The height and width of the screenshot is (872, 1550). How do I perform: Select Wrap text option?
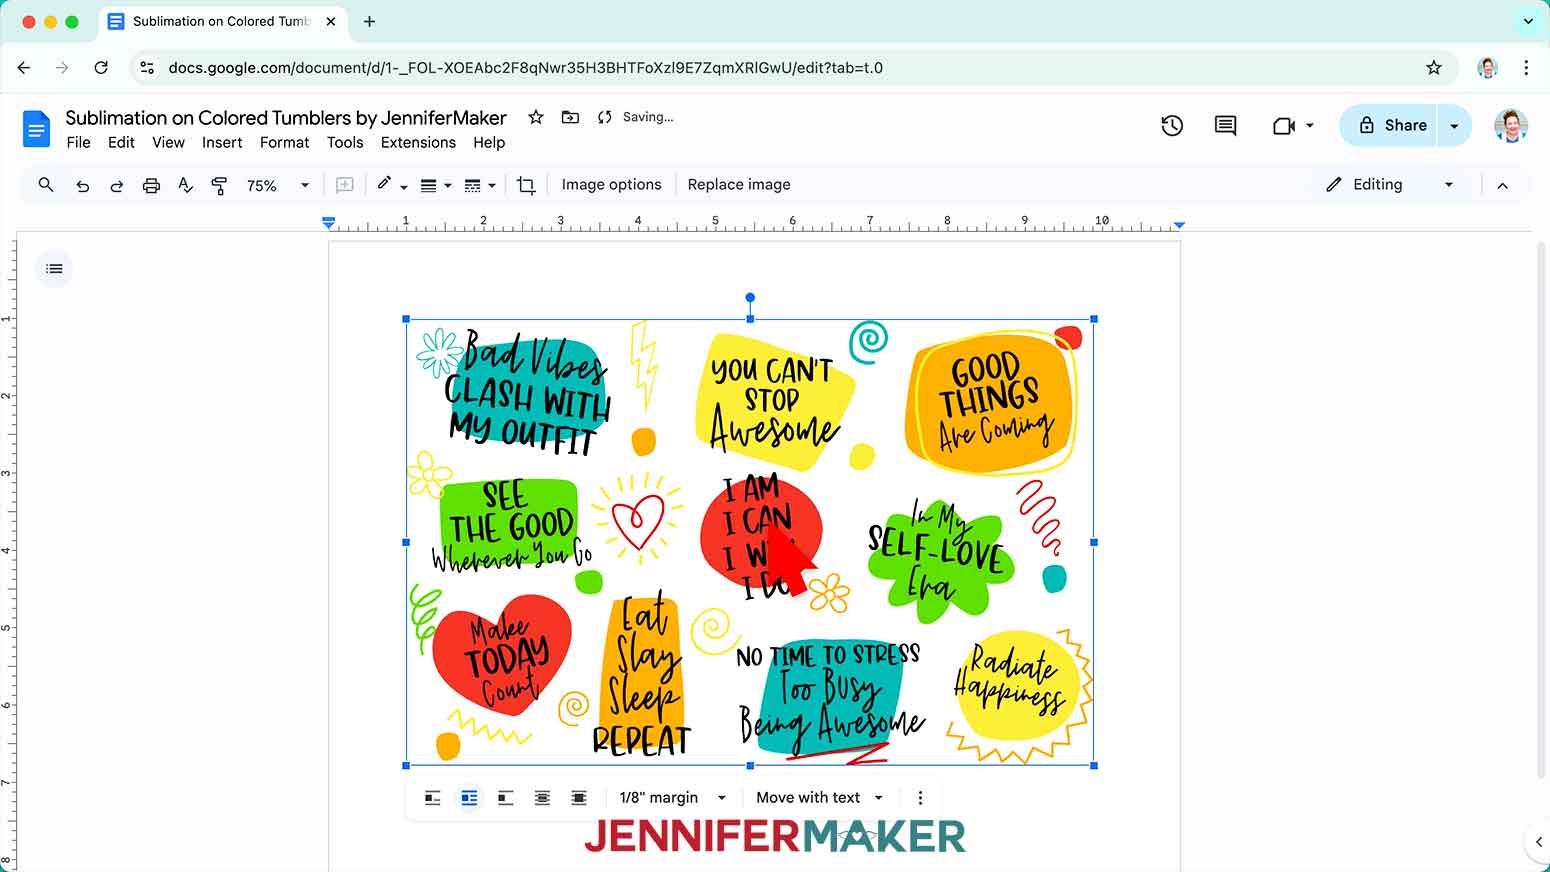tap(469, 798)
